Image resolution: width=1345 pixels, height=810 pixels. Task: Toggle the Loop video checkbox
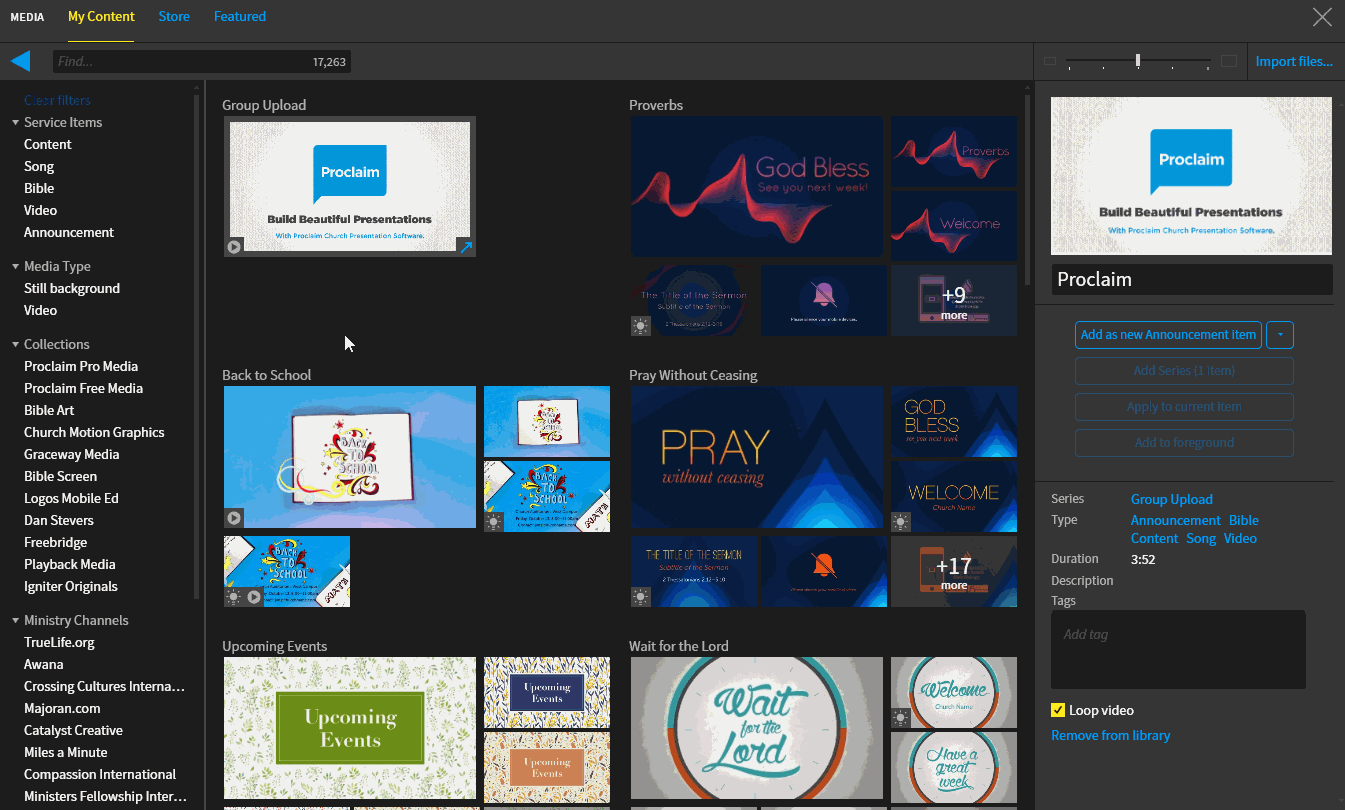pos(1058,710)
